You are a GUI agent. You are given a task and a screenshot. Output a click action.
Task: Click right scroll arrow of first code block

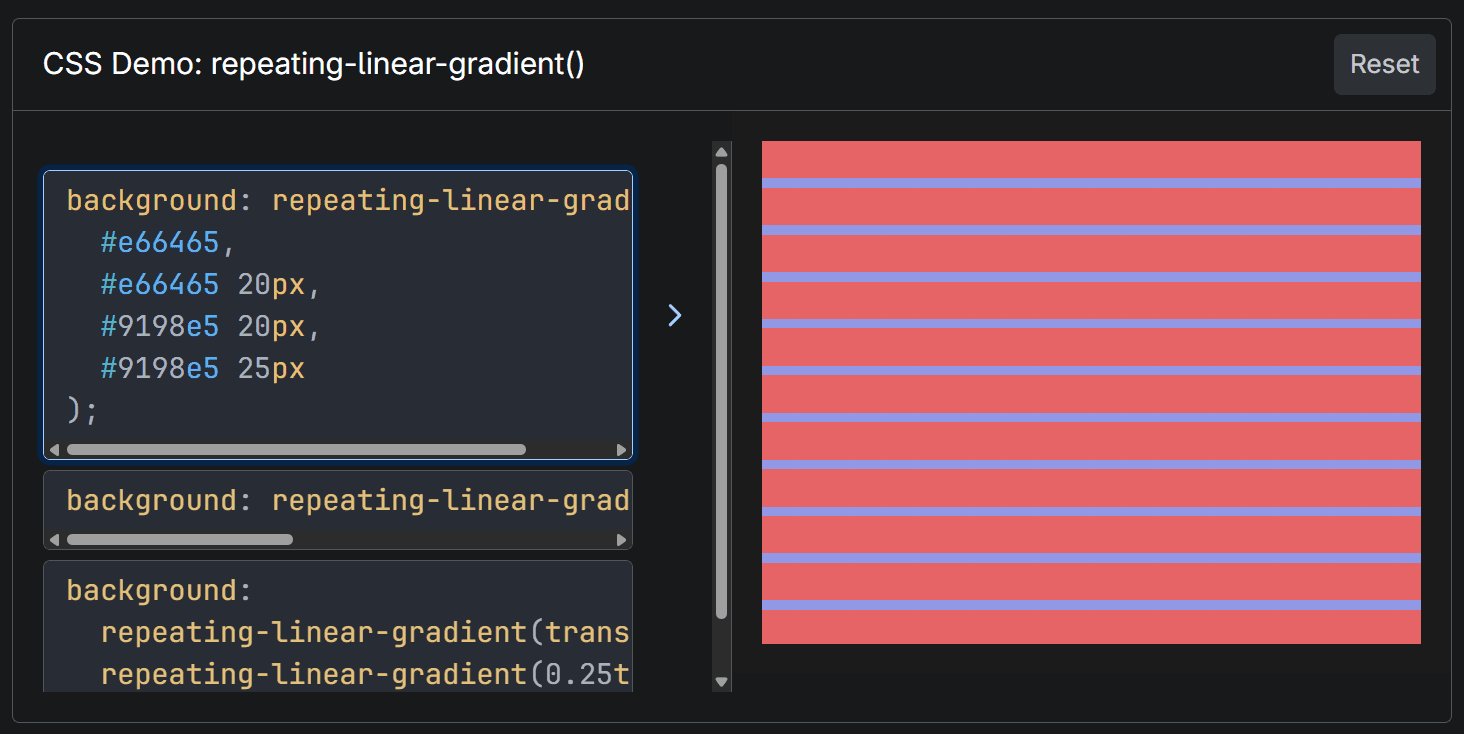point(622,450)
